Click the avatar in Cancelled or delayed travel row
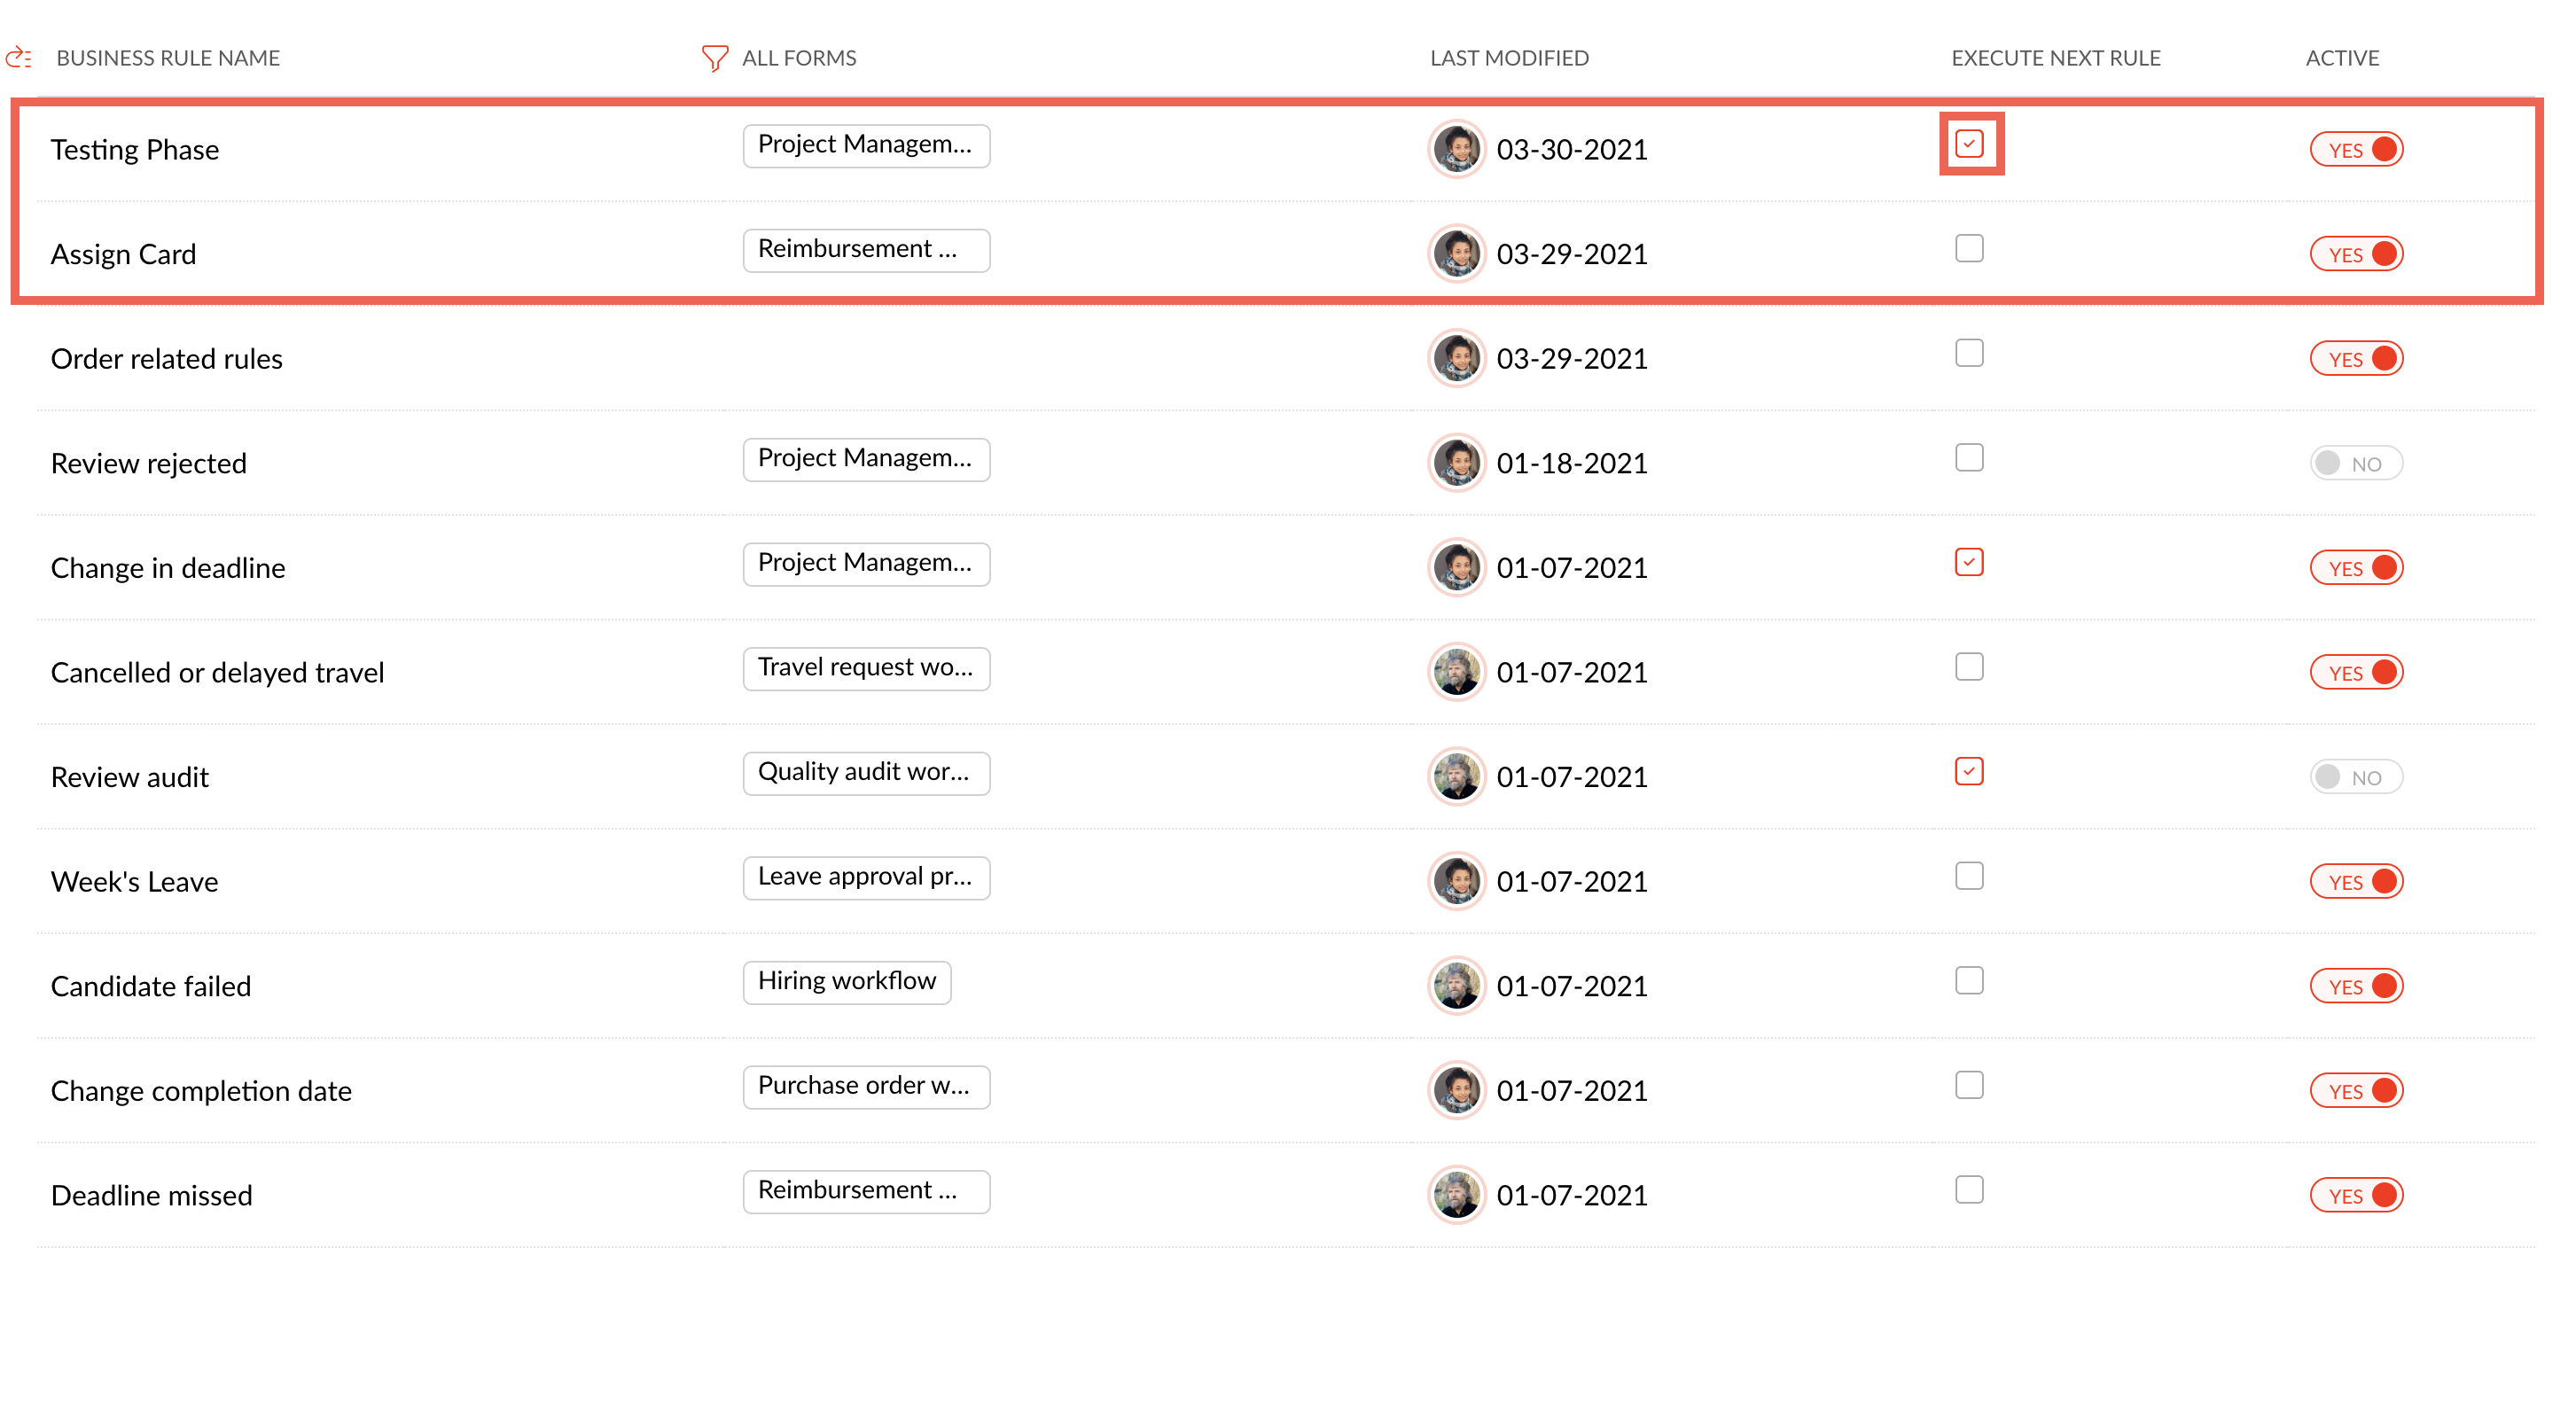This screenshot has height=1427, width=2576. (x=1456, y=672)
